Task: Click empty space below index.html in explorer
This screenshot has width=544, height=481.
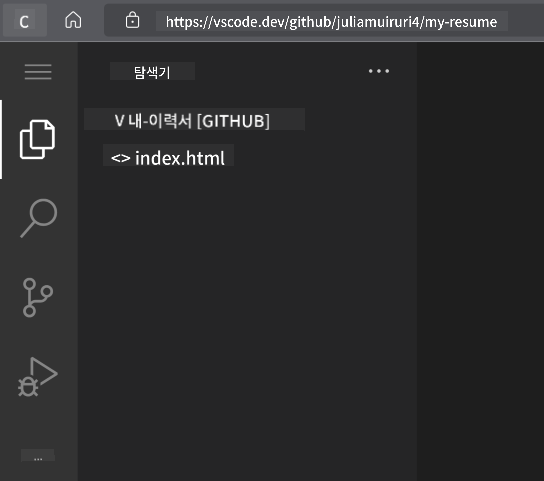Action: pyautogui.click(x=247, y=312)
